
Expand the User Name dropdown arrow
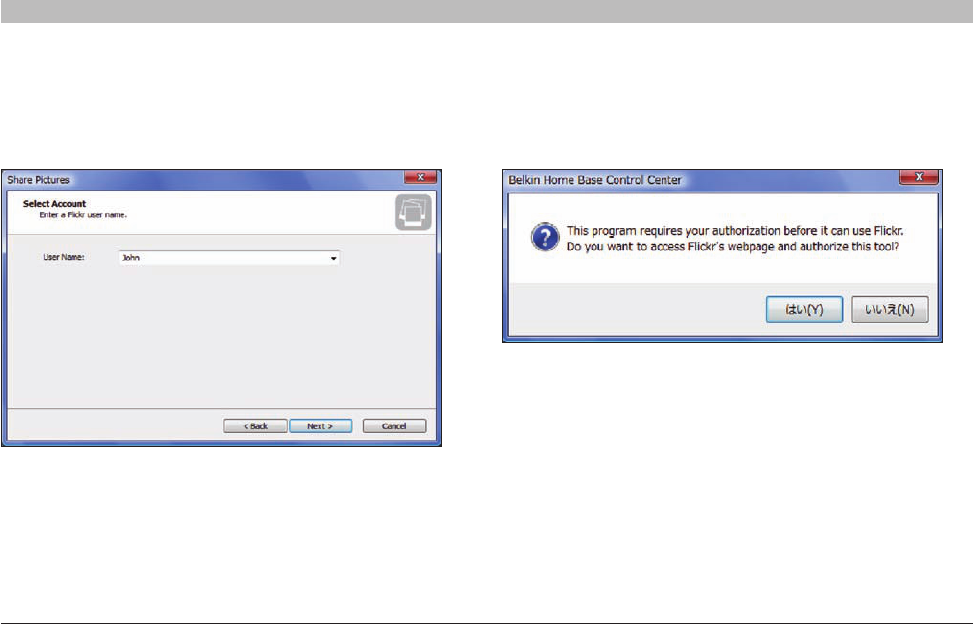[333, 258]
